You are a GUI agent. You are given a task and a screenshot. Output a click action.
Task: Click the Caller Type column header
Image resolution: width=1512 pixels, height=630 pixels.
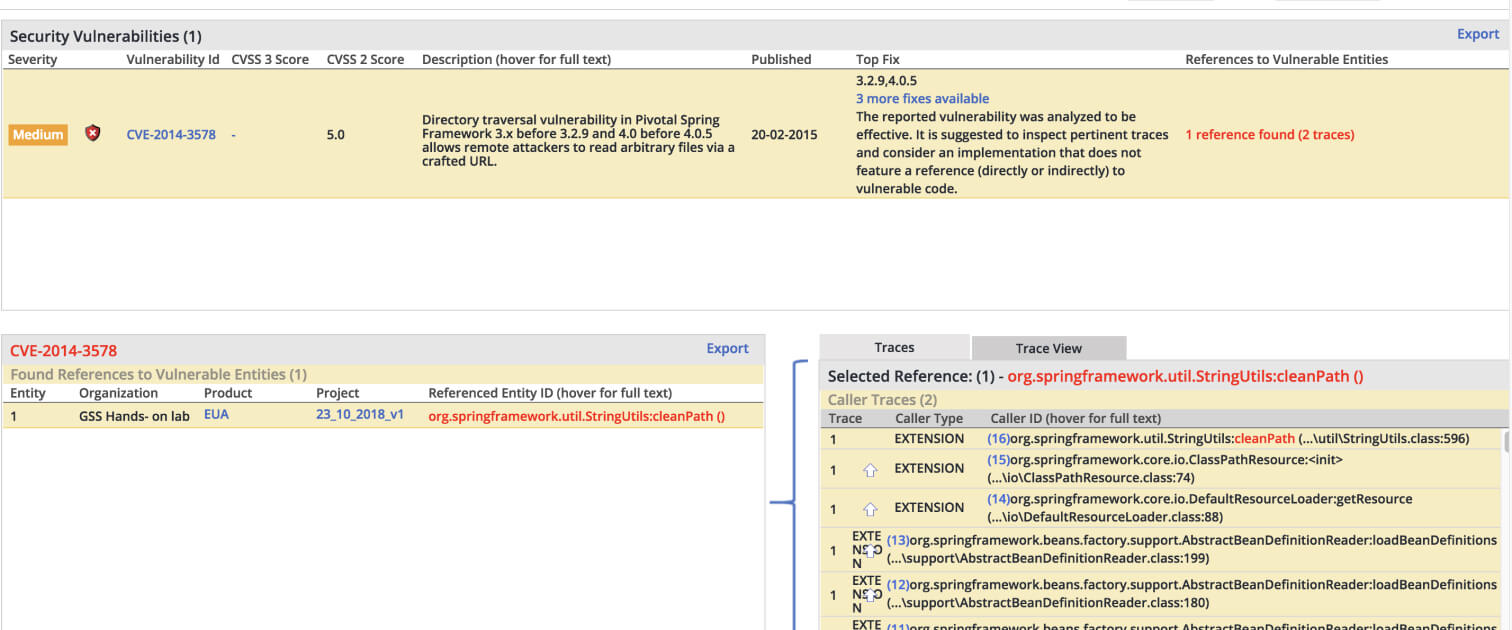click(929, 418)
